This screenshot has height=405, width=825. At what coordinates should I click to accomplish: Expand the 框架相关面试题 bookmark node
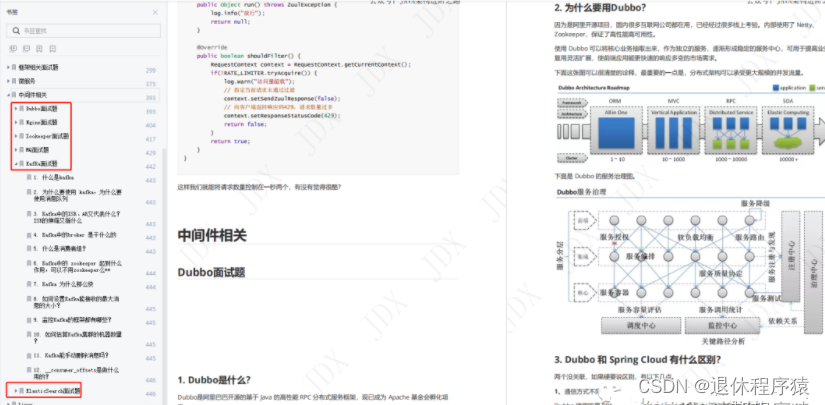point(8,67)
